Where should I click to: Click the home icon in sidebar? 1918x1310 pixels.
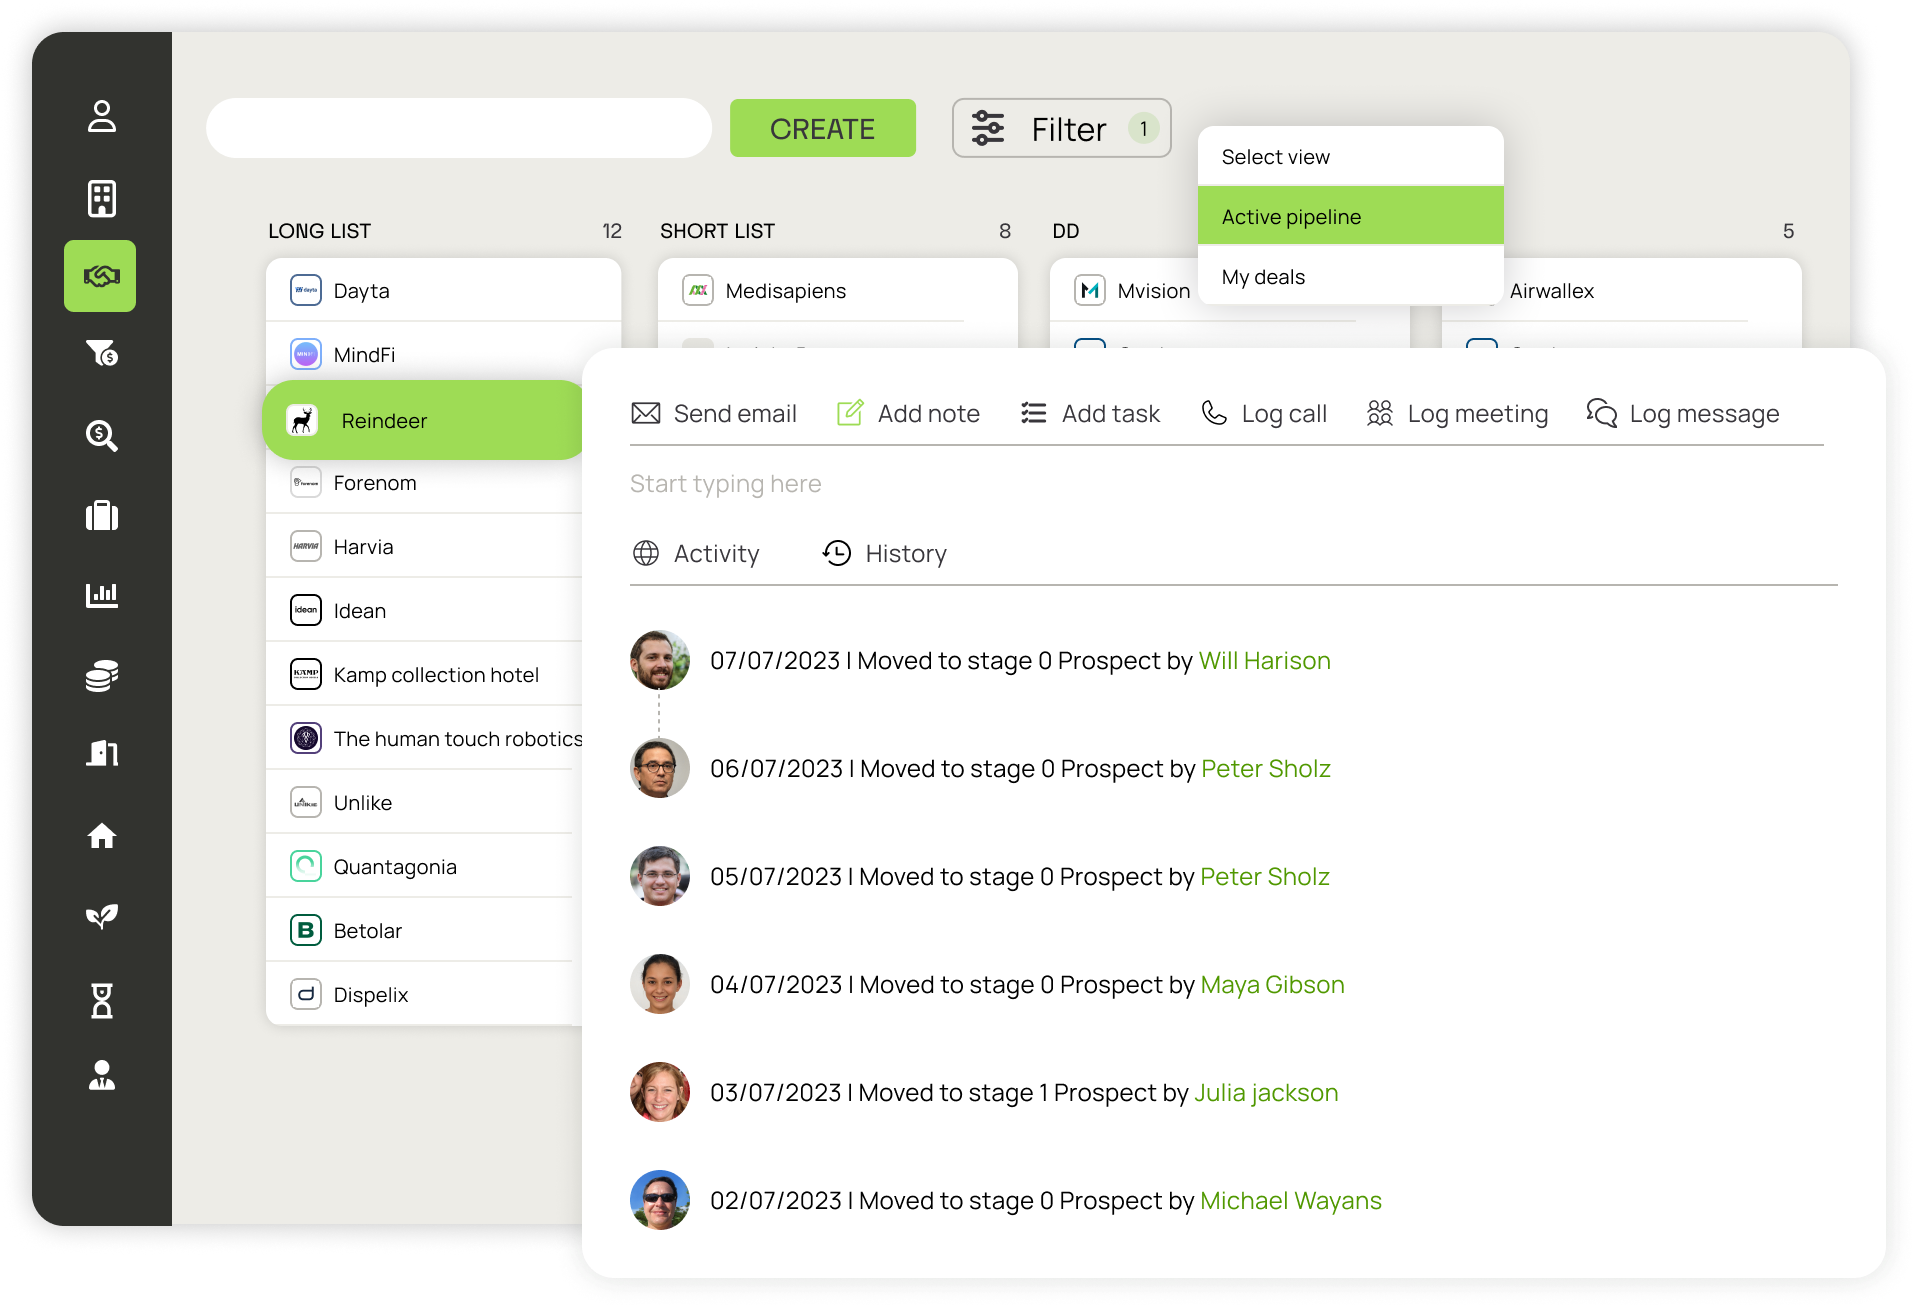point(101,835)
